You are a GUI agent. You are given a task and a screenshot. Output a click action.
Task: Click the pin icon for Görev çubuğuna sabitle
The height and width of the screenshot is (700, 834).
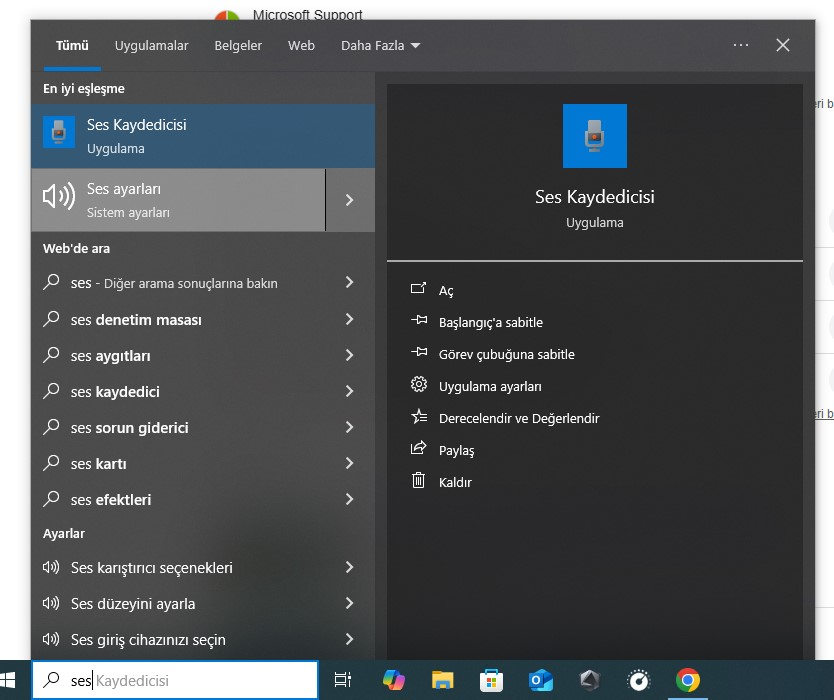point(419,352)
